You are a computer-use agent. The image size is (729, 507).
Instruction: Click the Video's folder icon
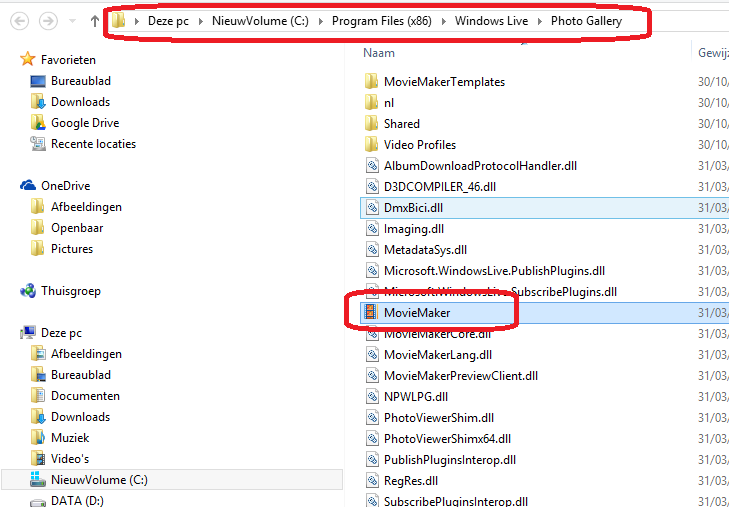tap(38, 459)
